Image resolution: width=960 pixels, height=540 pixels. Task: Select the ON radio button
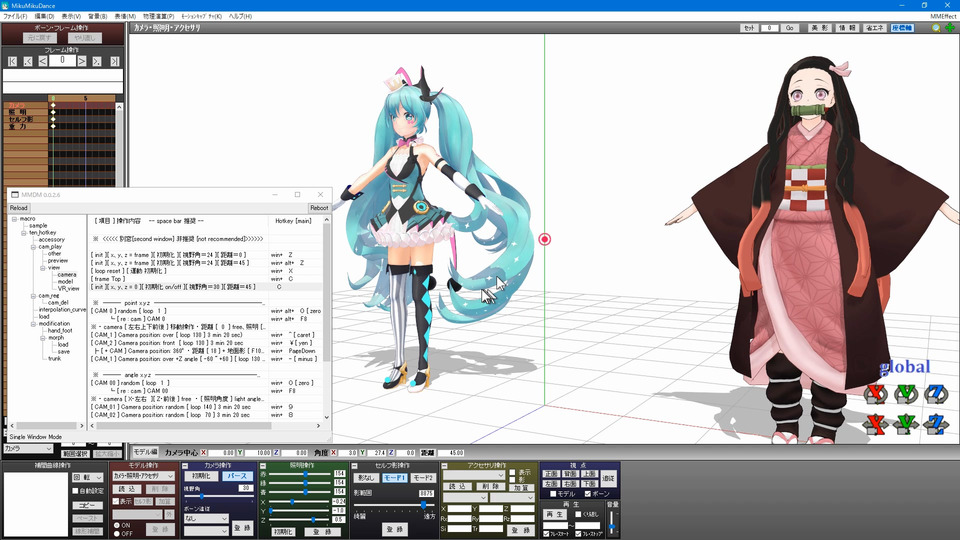(117, 525)
